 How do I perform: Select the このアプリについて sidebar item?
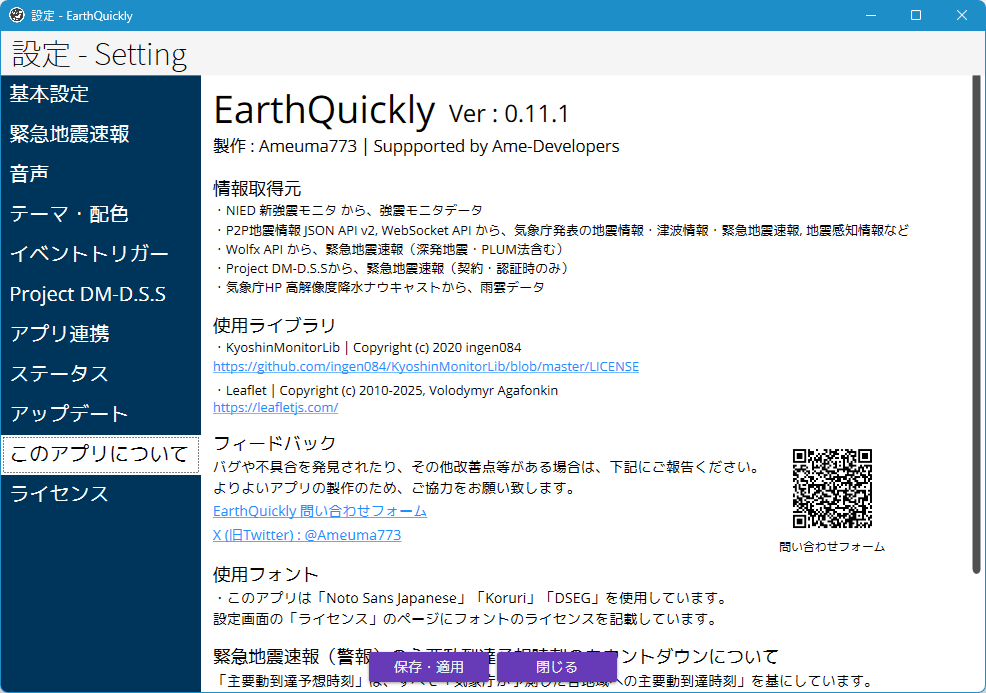pos(101,454)
